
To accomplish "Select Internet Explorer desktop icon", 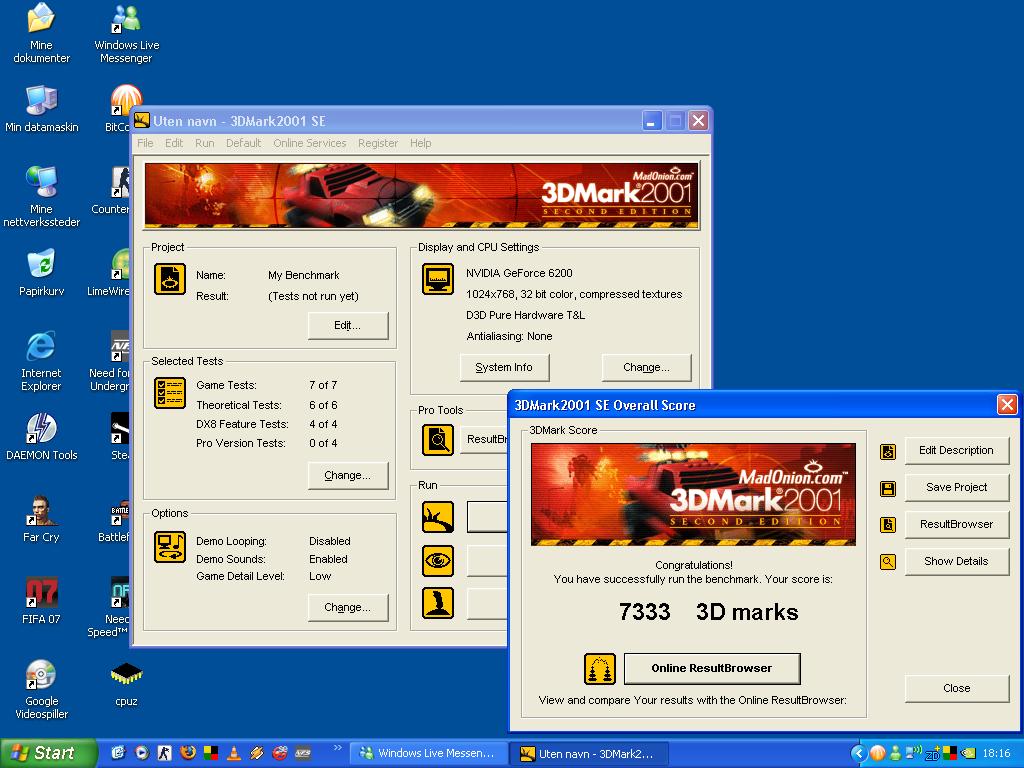I will 41,360.
